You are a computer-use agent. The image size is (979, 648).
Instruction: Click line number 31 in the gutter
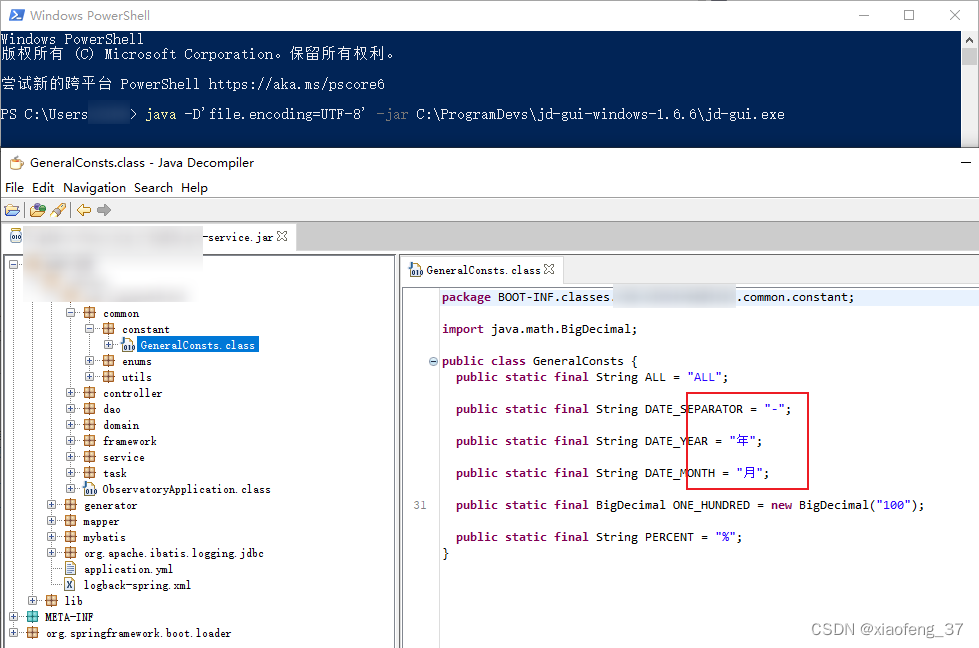[x=420, y=505]
